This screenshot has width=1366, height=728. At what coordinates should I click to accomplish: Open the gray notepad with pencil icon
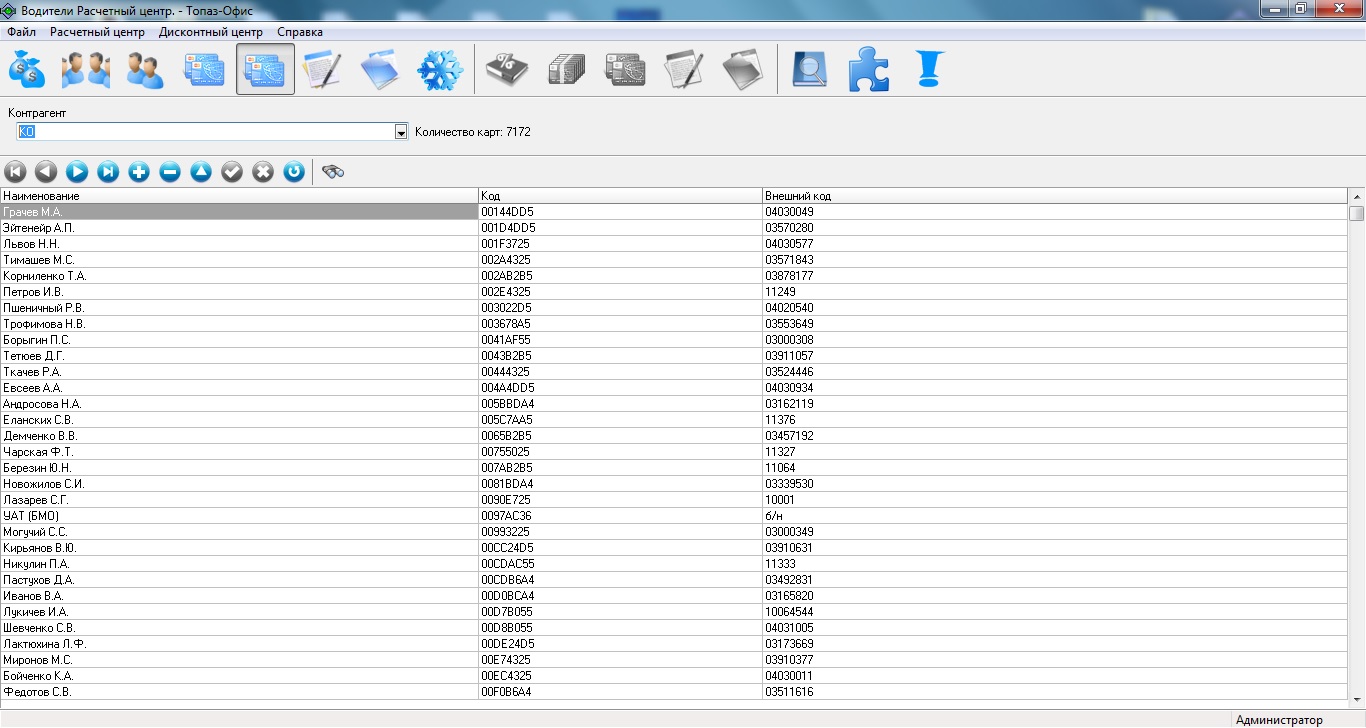click(x=685, y=69)
